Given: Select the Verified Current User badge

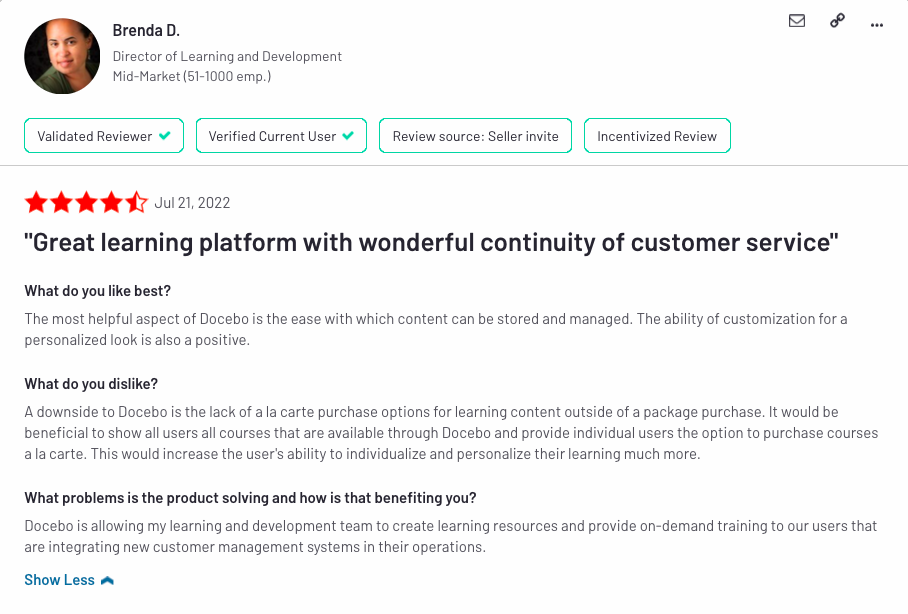Looking at the screenshot, I should [x=281, y=136].
